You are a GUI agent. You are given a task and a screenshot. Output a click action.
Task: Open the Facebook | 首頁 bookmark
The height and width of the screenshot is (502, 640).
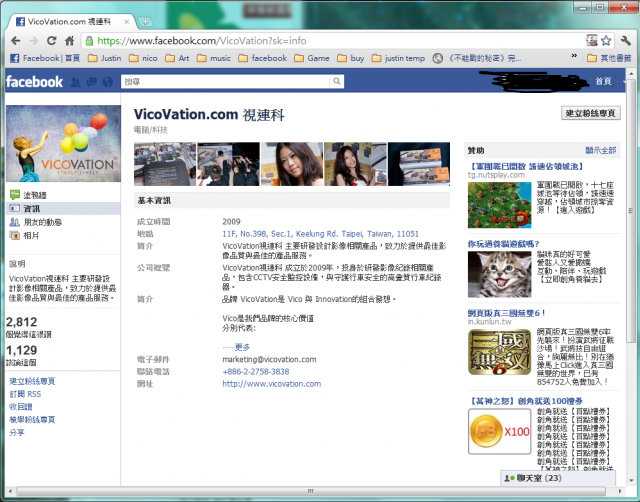[x=45, y=58]
